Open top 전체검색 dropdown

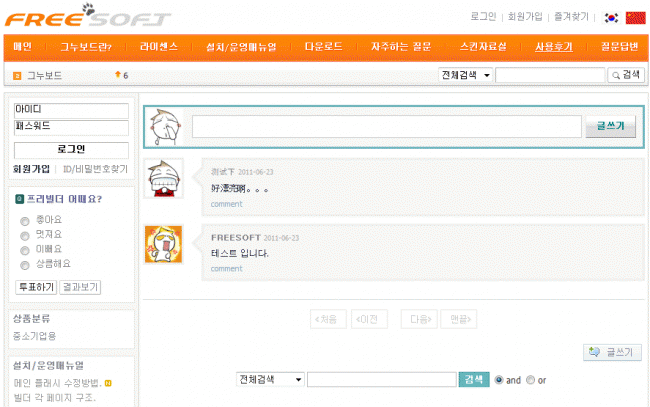point(466,75)
